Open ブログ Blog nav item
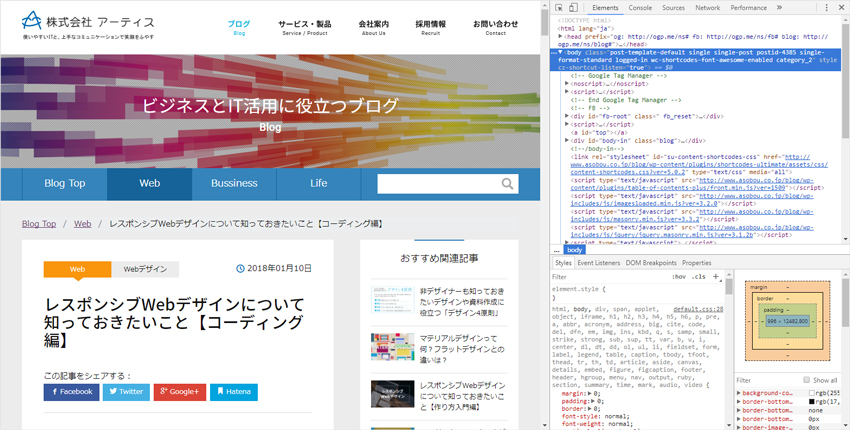This screenshot has width=850, height=430. (239, 27)
